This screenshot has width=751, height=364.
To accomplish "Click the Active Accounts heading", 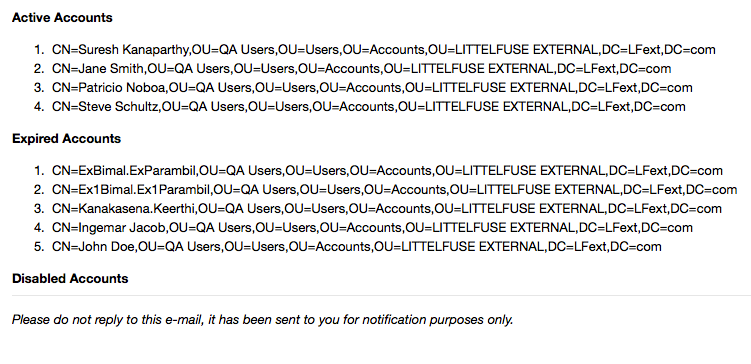I will 62,18.
